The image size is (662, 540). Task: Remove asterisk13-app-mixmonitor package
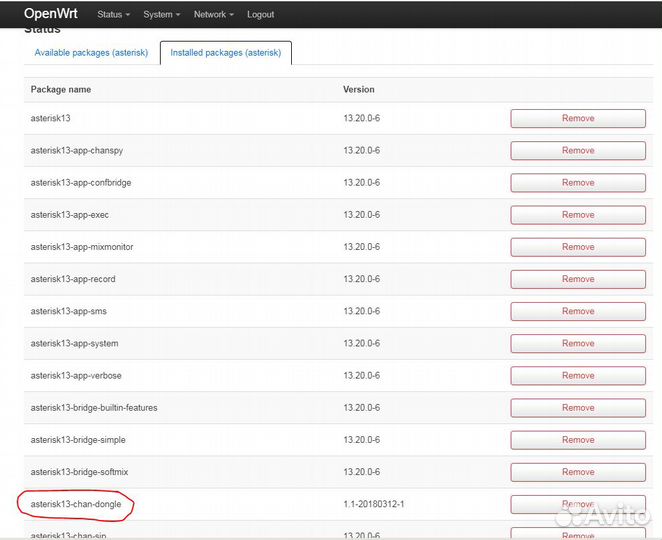coord(578,247)
